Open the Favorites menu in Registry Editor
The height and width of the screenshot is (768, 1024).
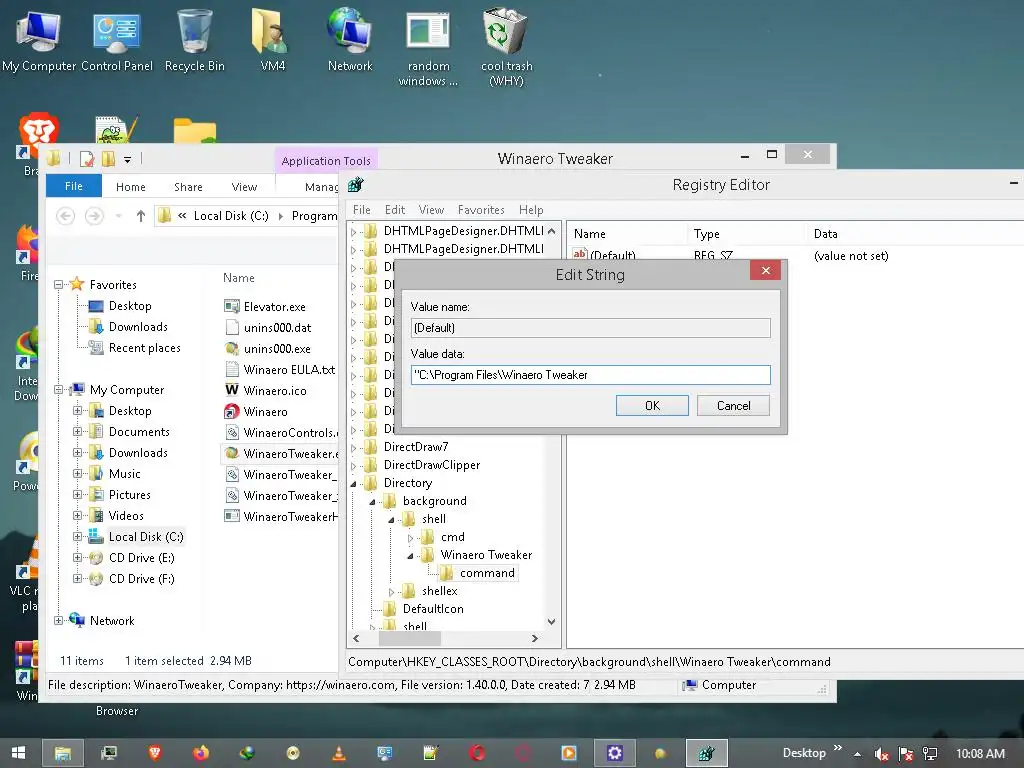(x=481, y=210)
